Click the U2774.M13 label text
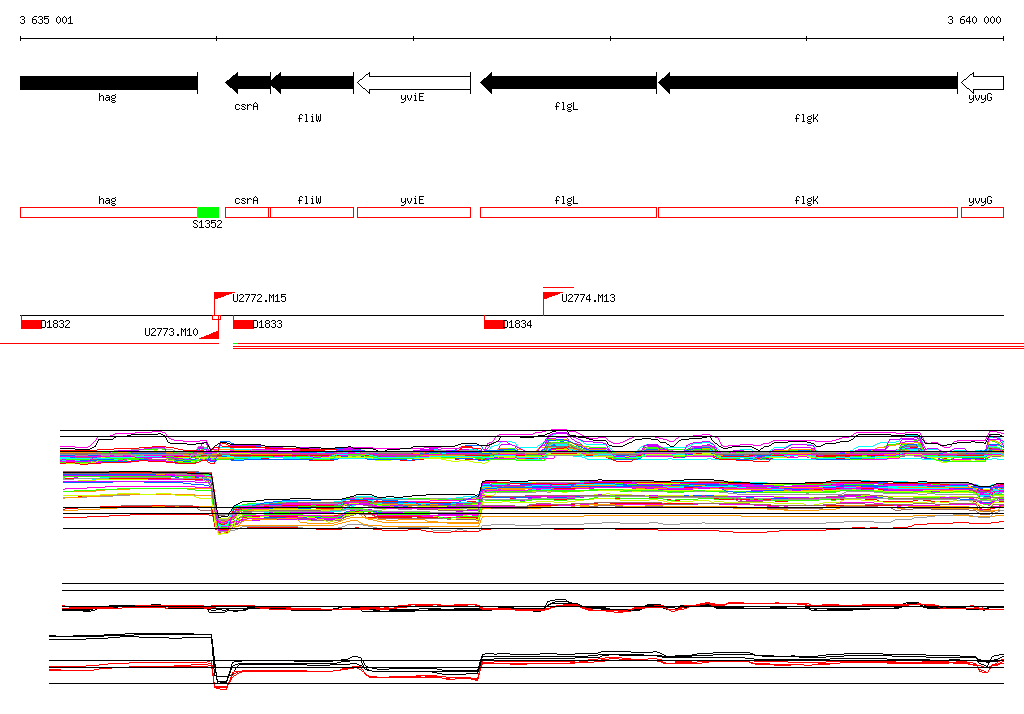Image resolution: width=1024 pixels, height=714 pixels. 588,298
